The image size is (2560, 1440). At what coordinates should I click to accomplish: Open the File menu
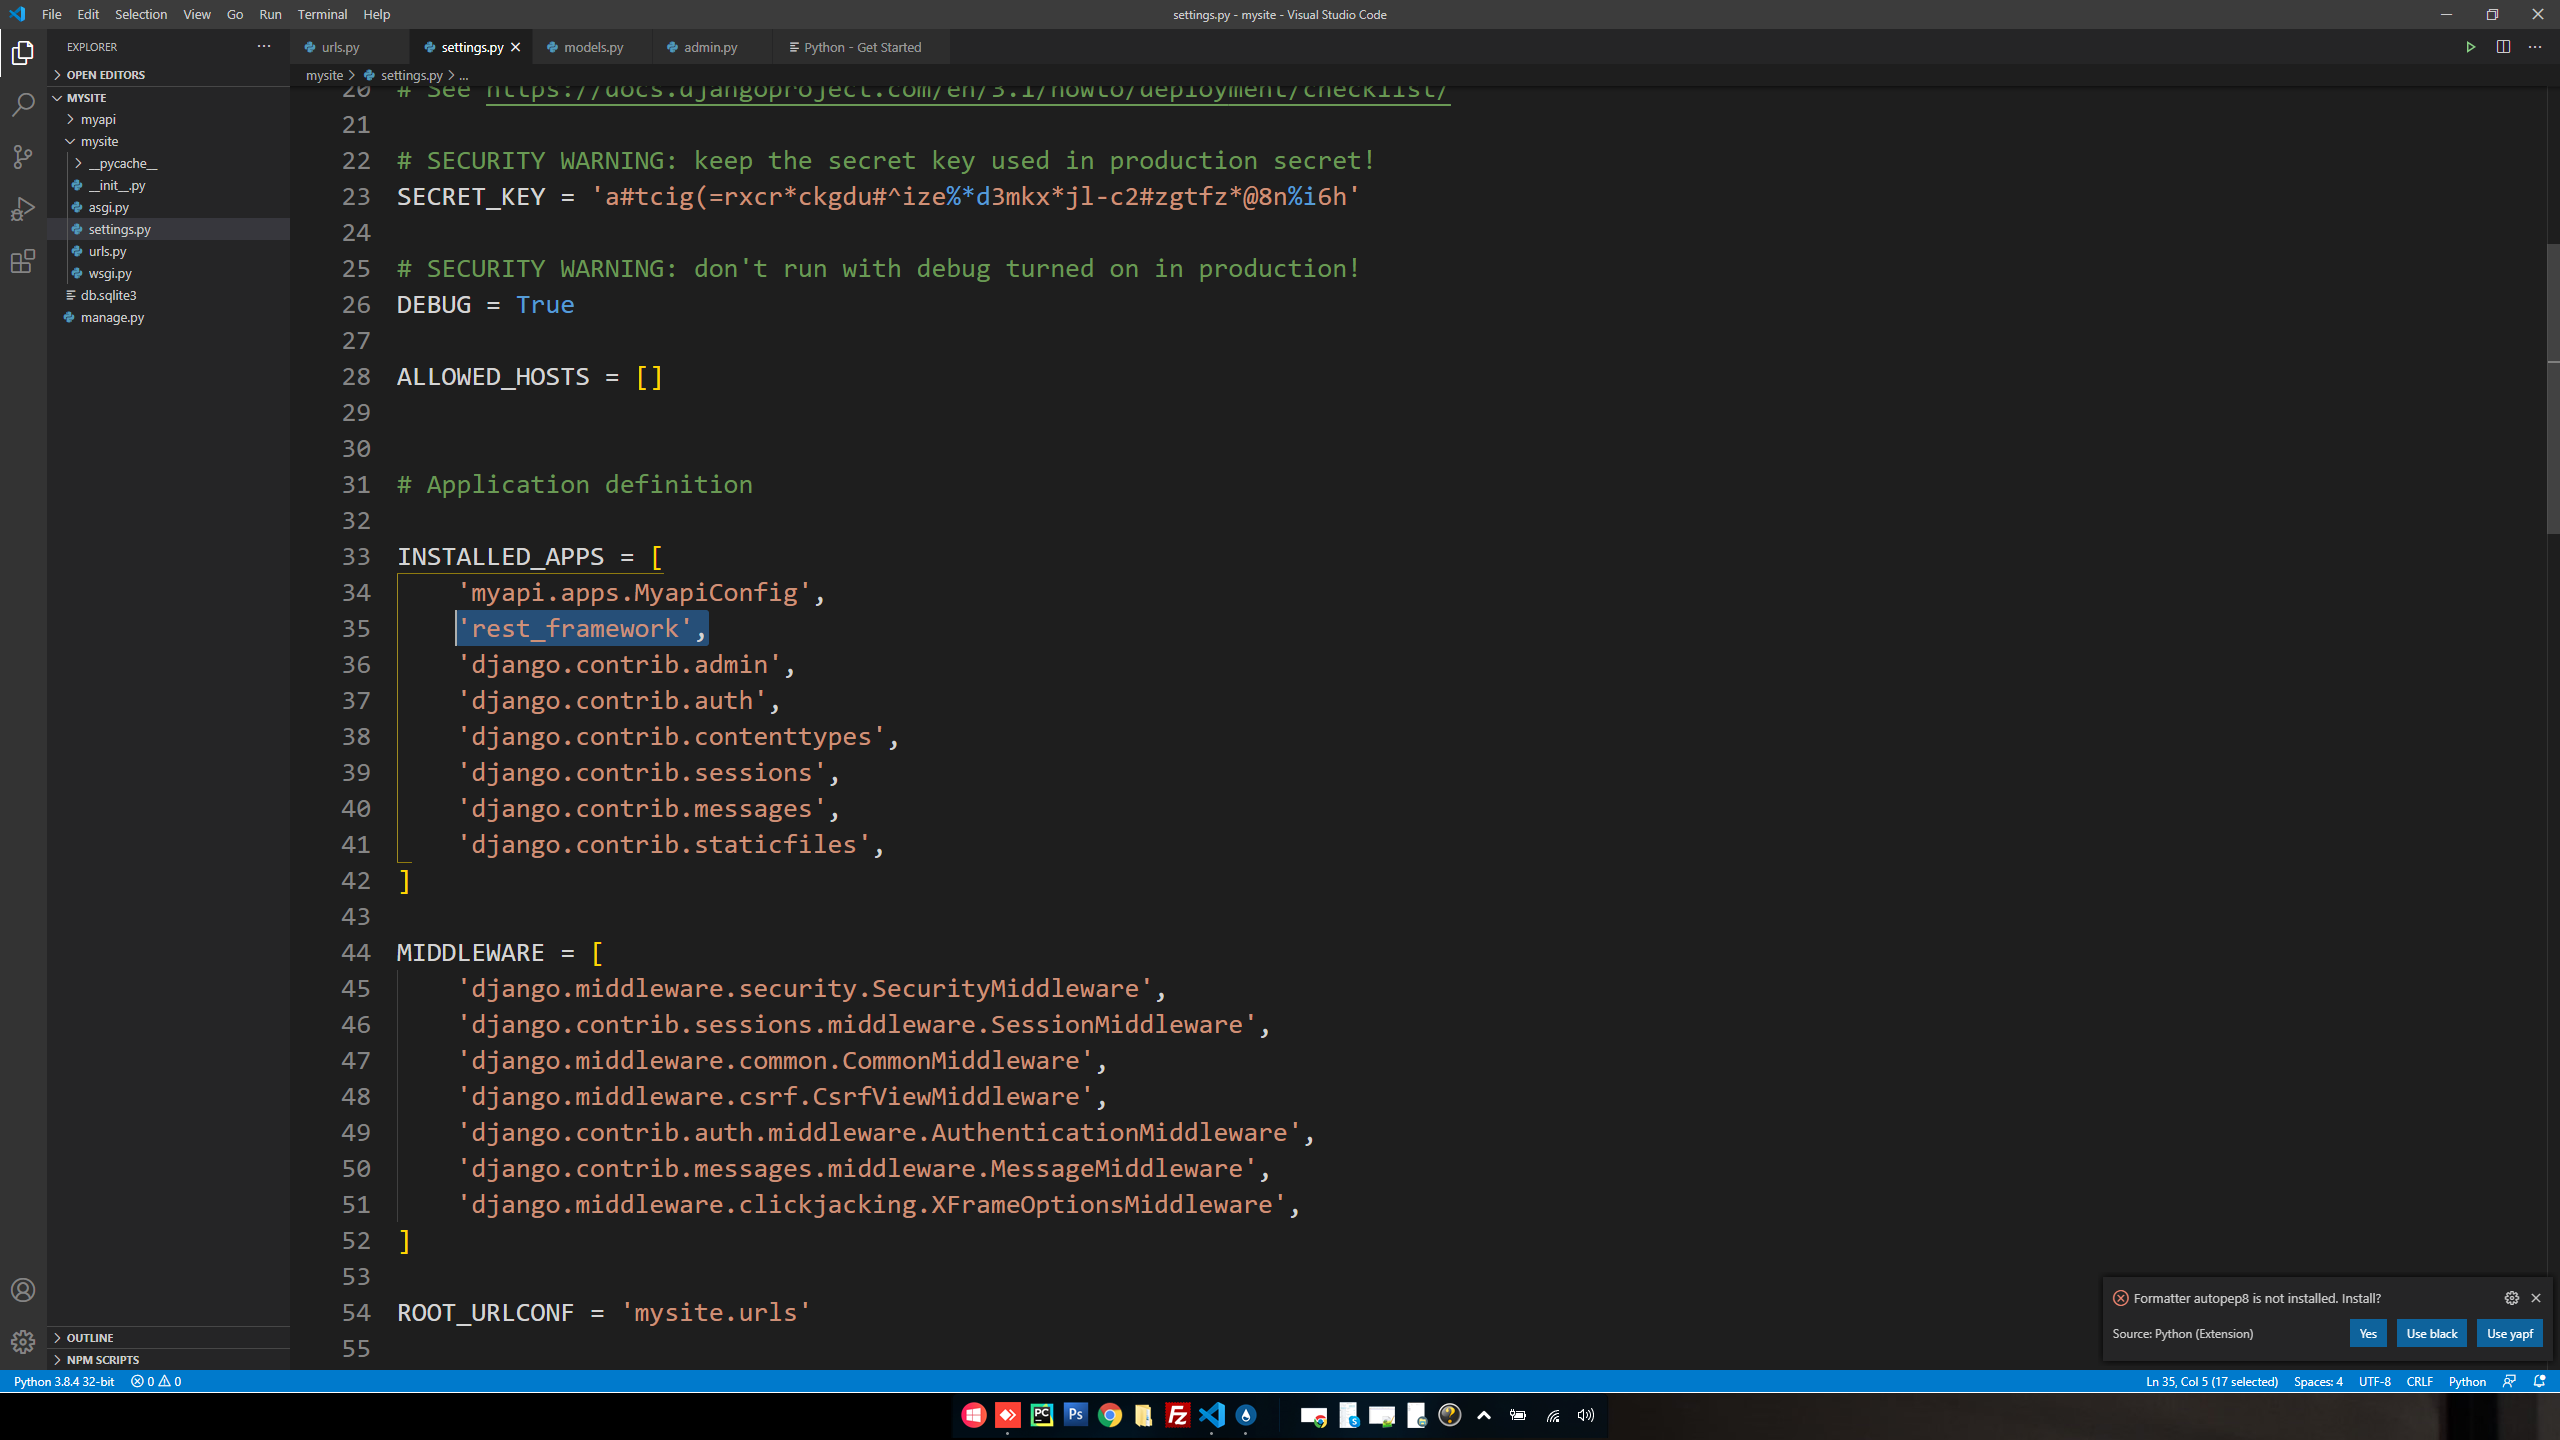52,14
